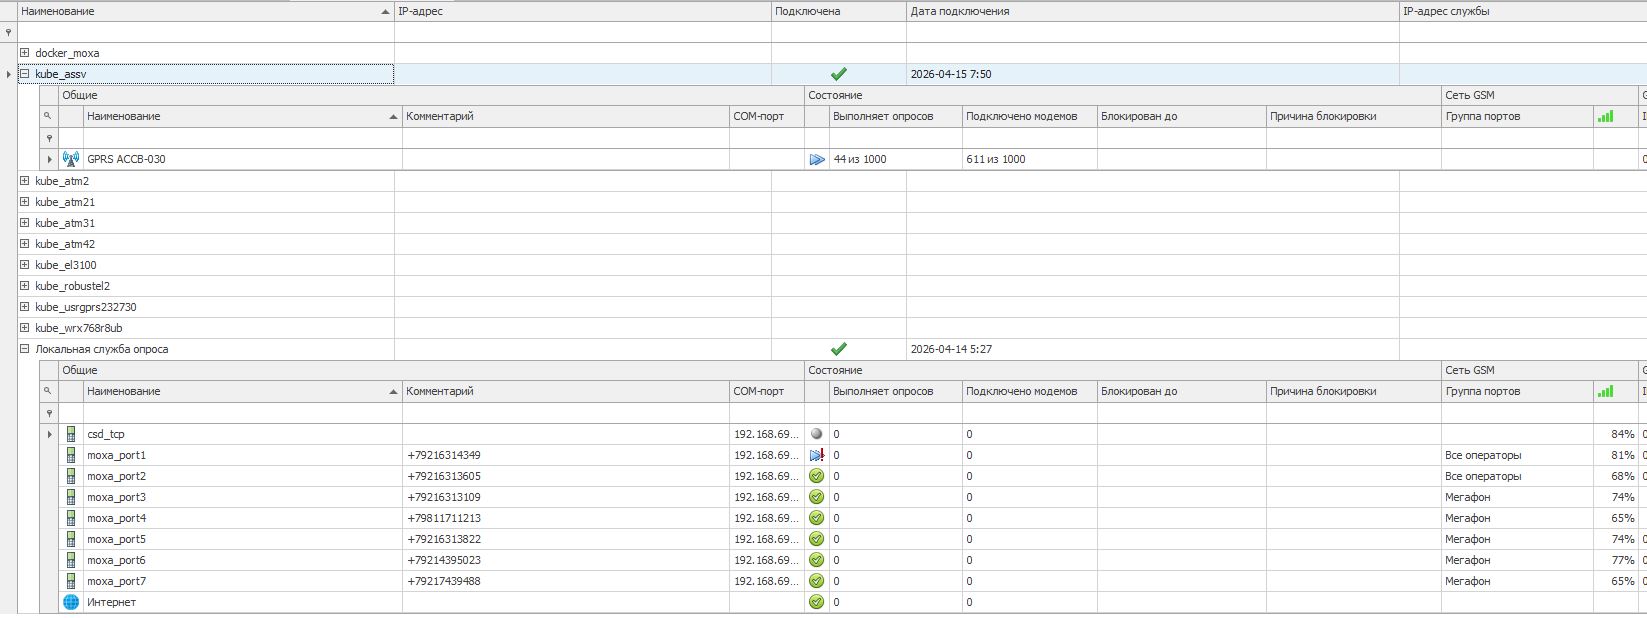
Task: Sort by Дата подключения column header
Action: pos(1150,11)
